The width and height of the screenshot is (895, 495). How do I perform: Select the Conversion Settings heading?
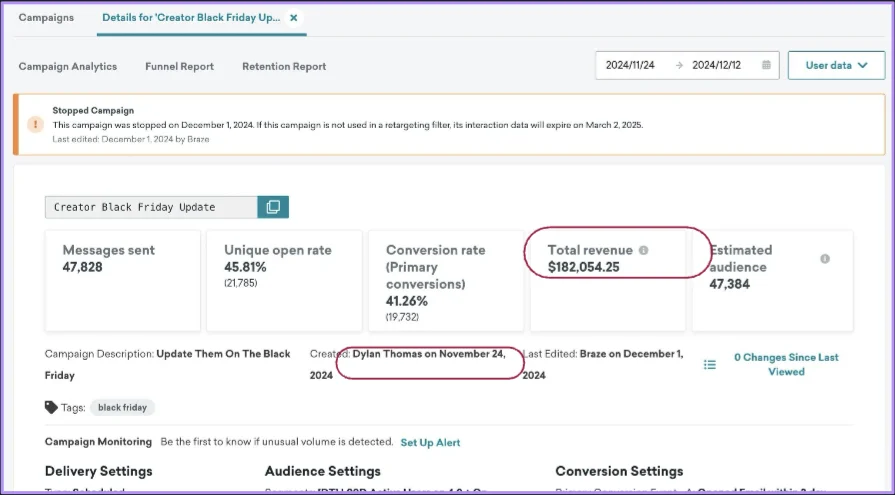[619, 471]
